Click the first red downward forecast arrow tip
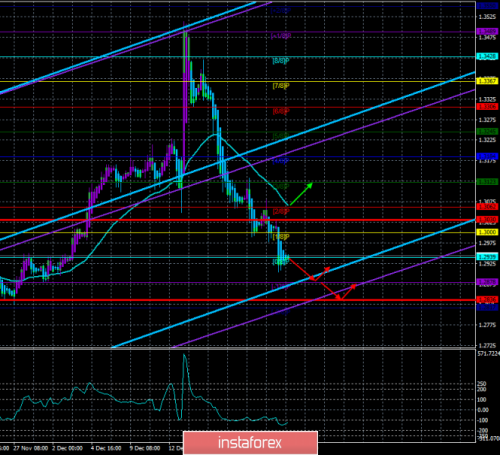The height and width of the screenshot is (455, 500). pyautogui.click(x=312, y=279)
